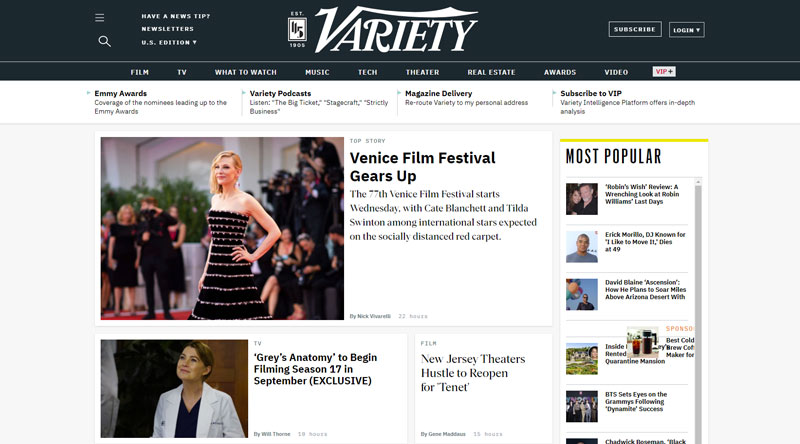Image resolution: width=800 pixels, height=444 pixels.
Task: Open BTS Sets Eyes on Grammys story
Action: point(636,402)
